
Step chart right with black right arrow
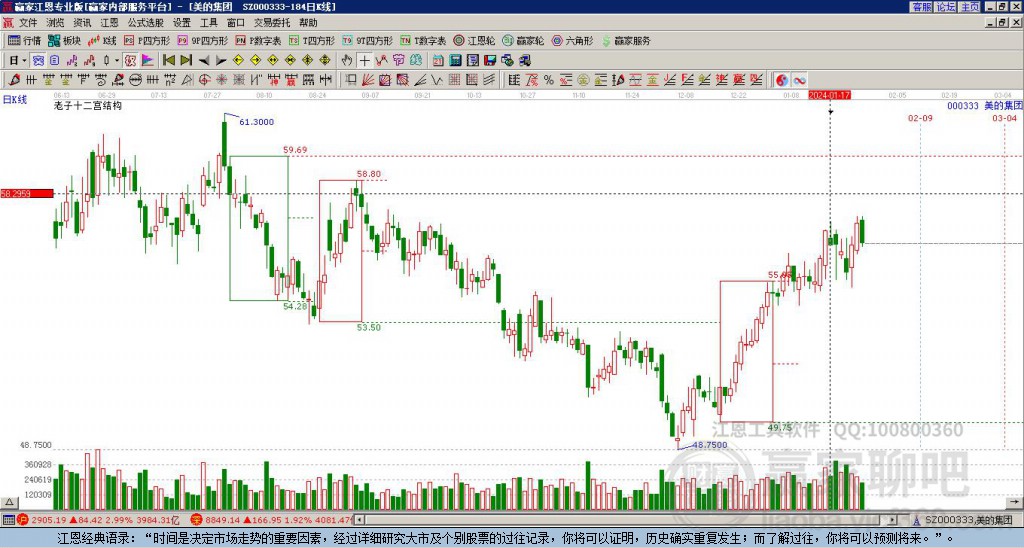tap(221, 60)
